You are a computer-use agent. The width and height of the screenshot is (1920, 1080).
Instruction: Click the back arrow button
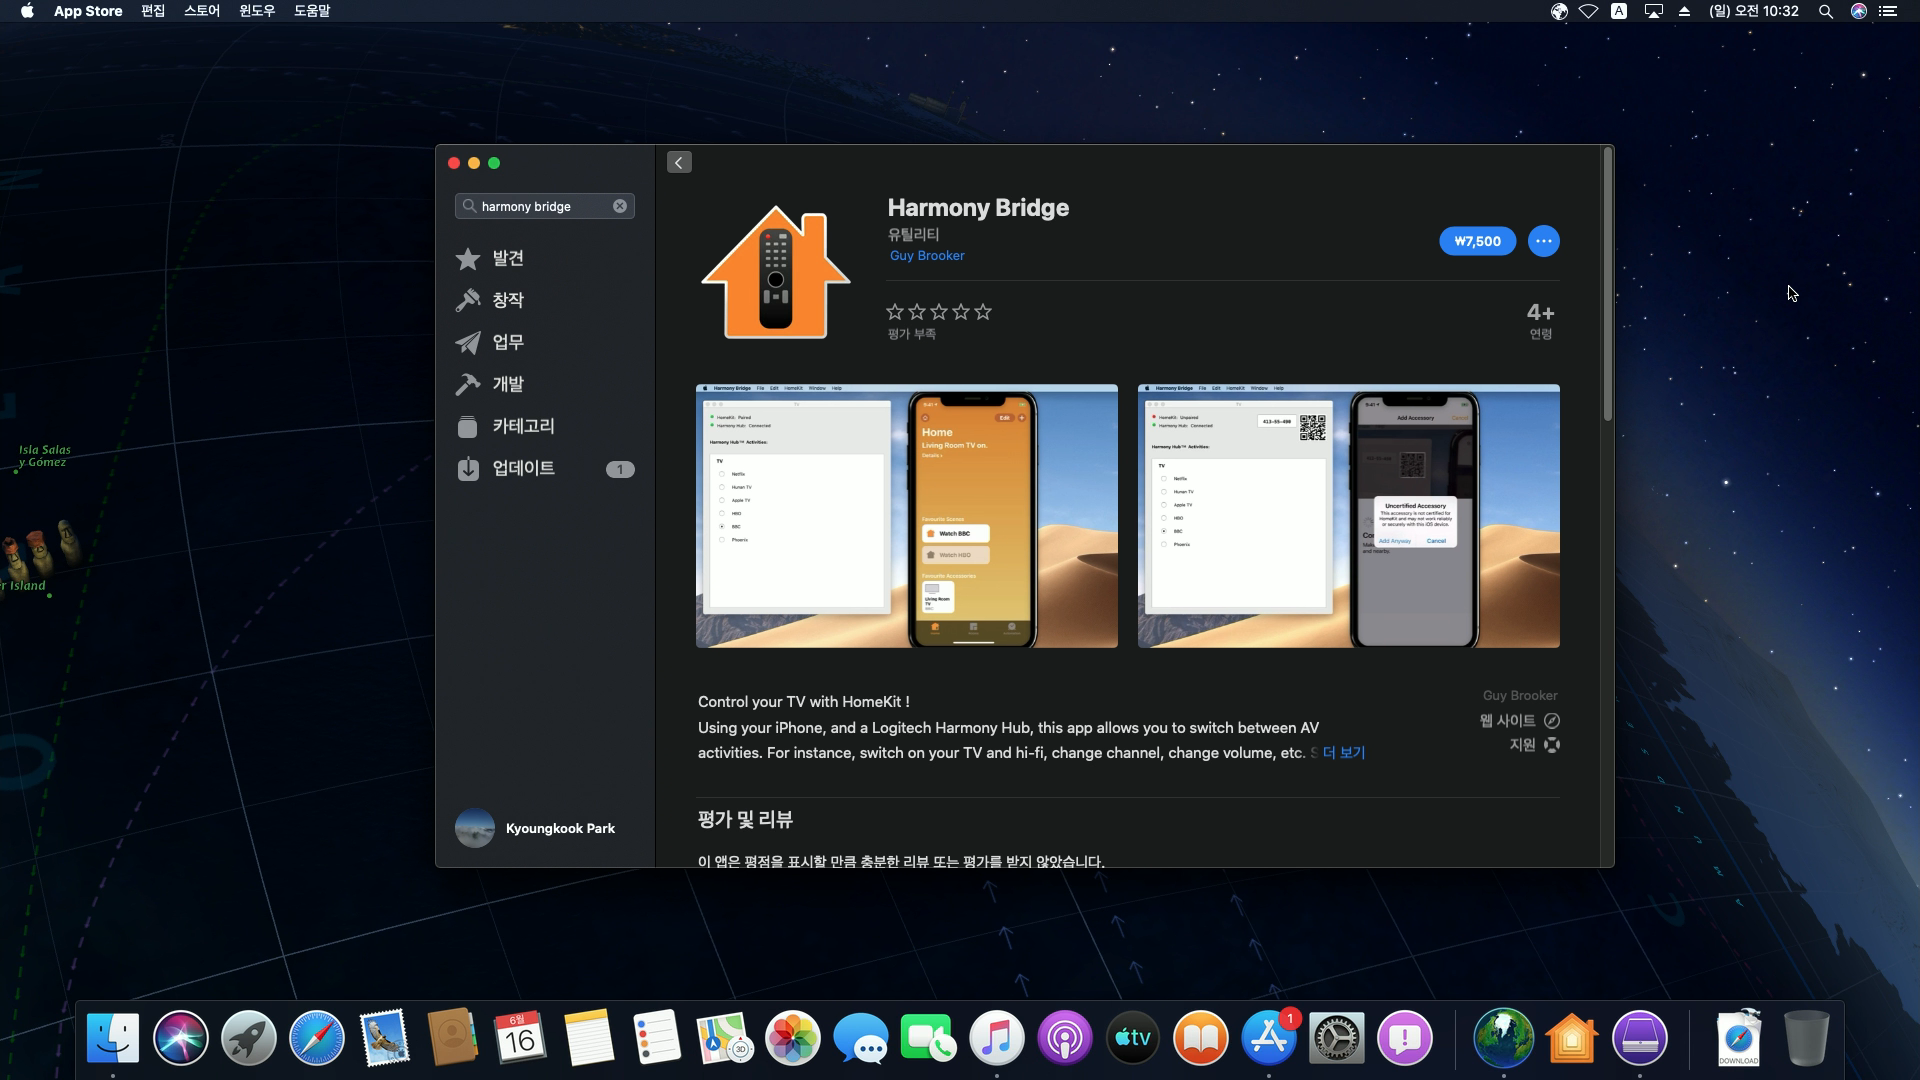[x=679, y=163]
